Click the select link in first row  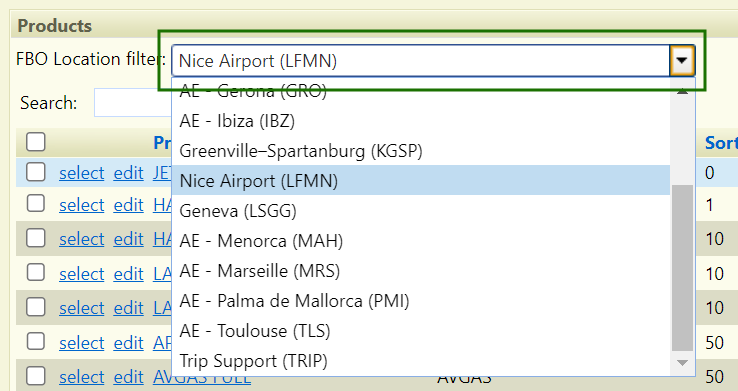[81, 173]
